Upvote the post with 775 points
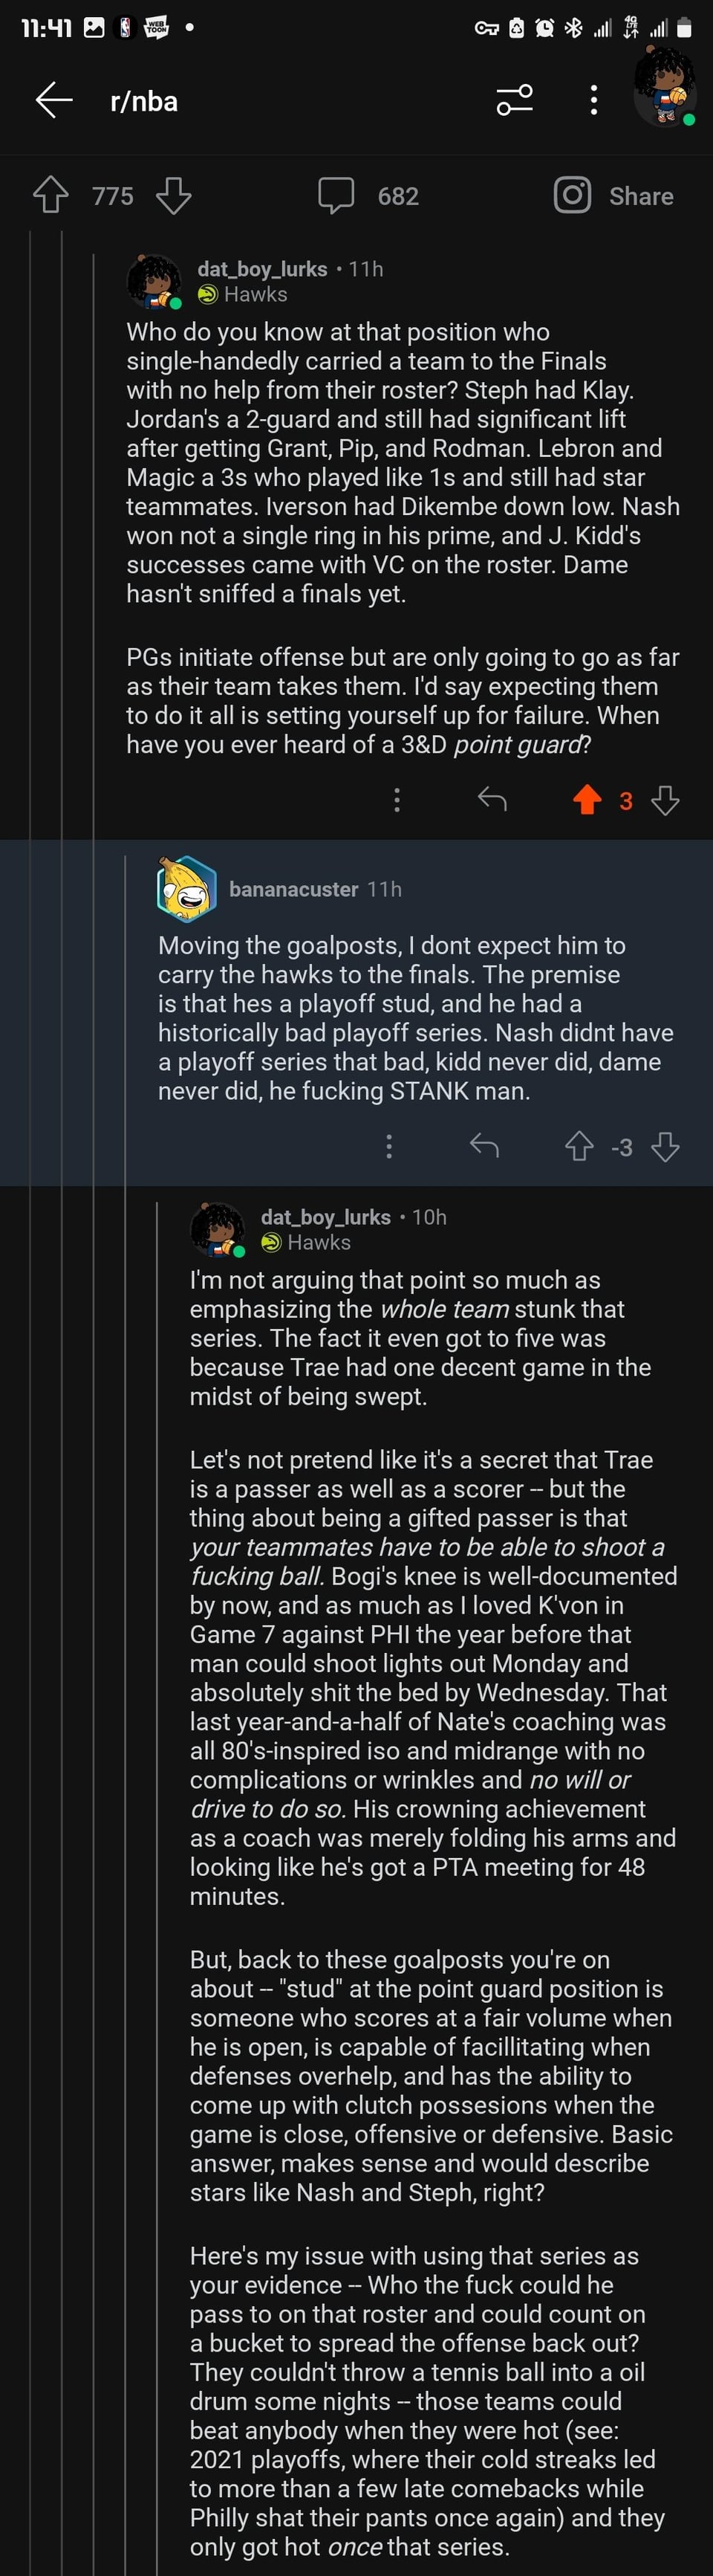Viewport: 713px width, 2576px height. (51, 195)
